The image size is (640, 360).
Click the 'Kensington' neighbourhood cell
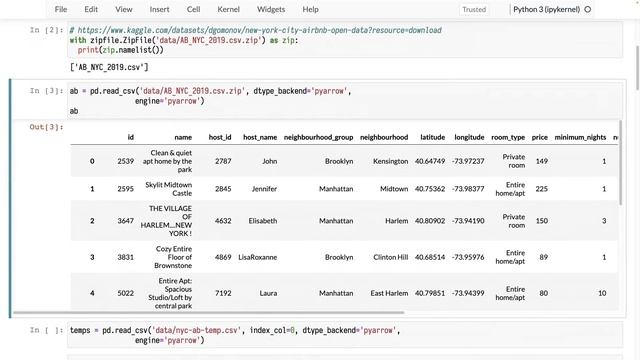click(x=391, y=161)
